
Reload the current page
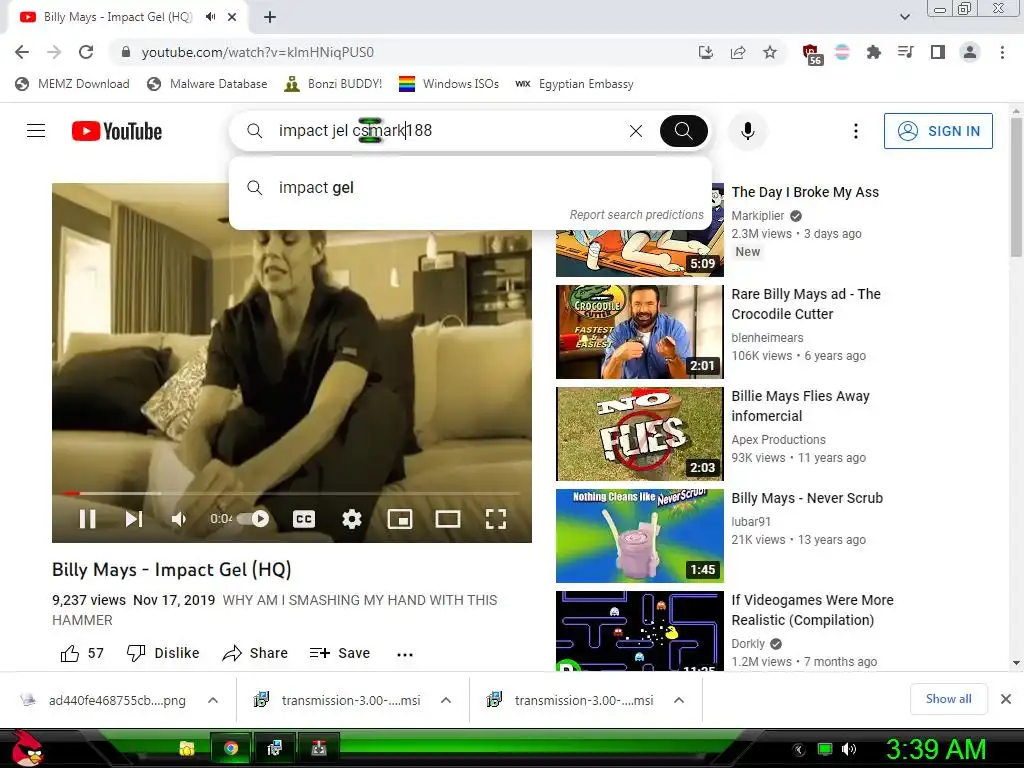86,52
